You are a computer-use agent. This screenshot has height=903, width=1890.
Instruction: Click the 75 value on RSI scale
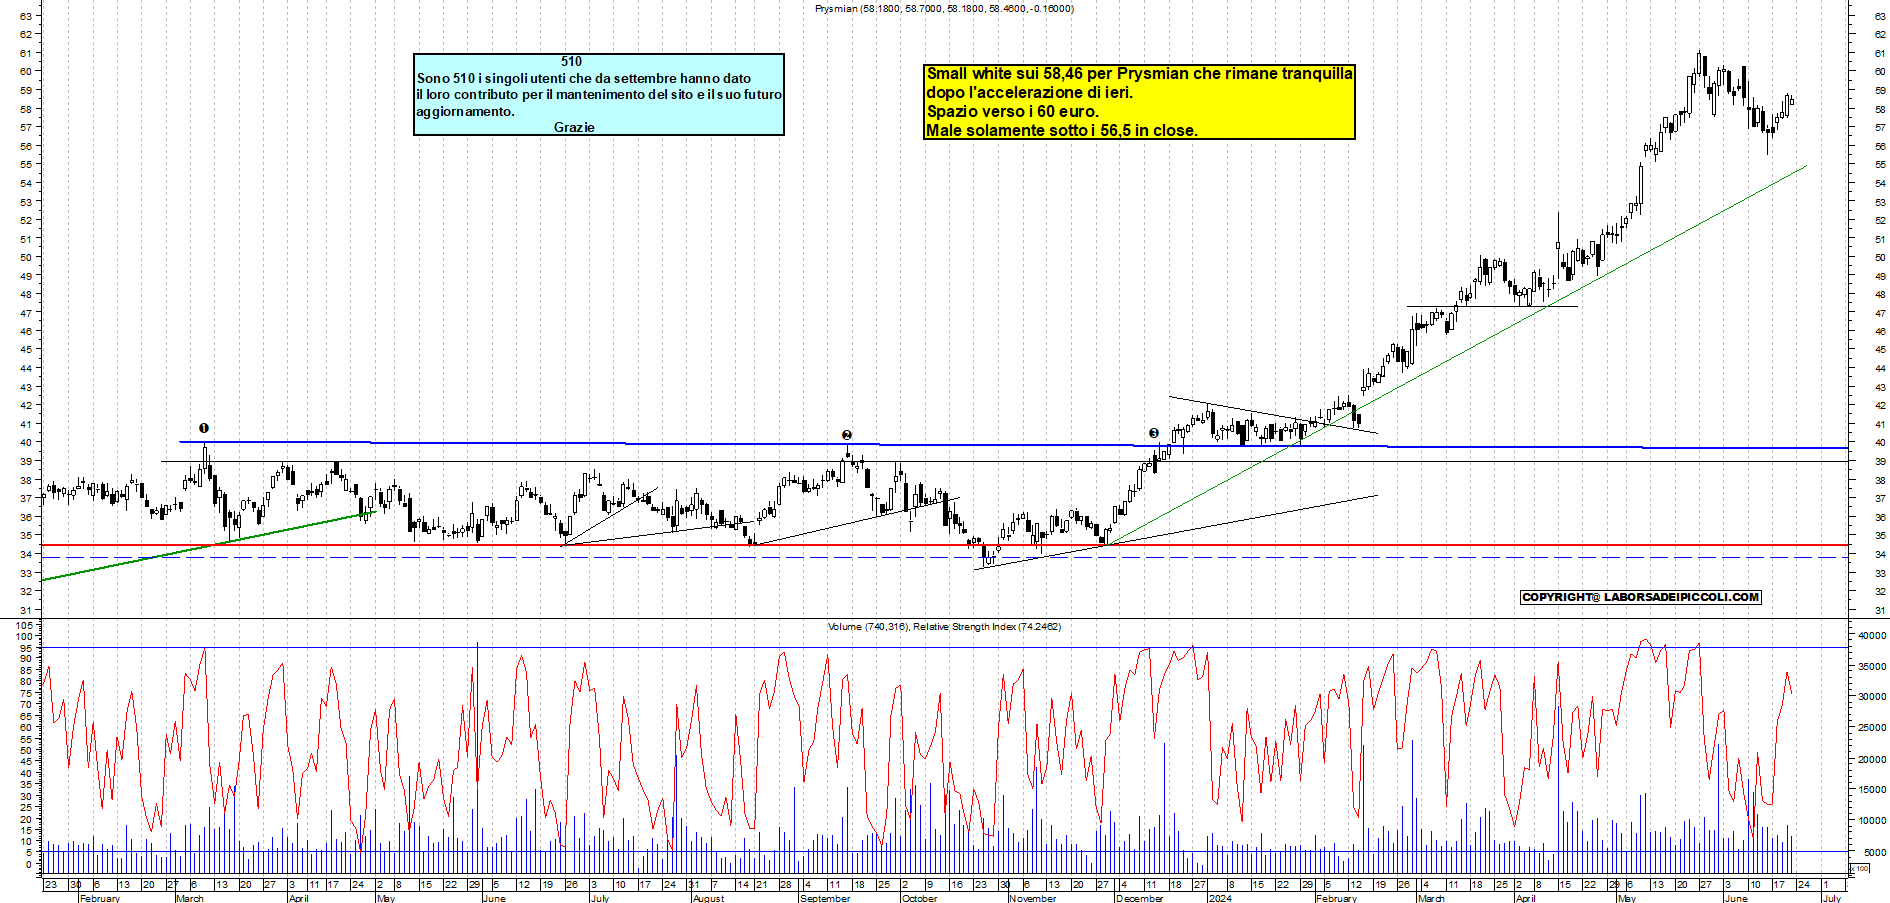pyautogui.click(x=28, y=693)
